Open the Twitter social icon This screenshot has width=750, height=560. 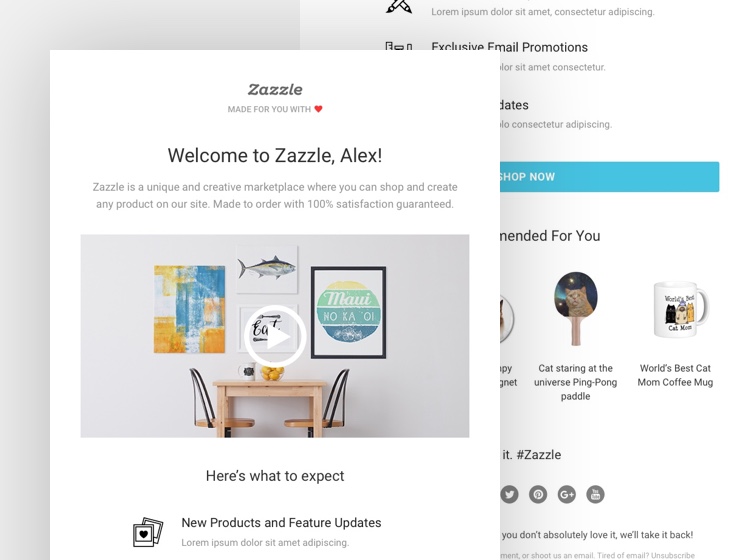[x=509, y=494]
